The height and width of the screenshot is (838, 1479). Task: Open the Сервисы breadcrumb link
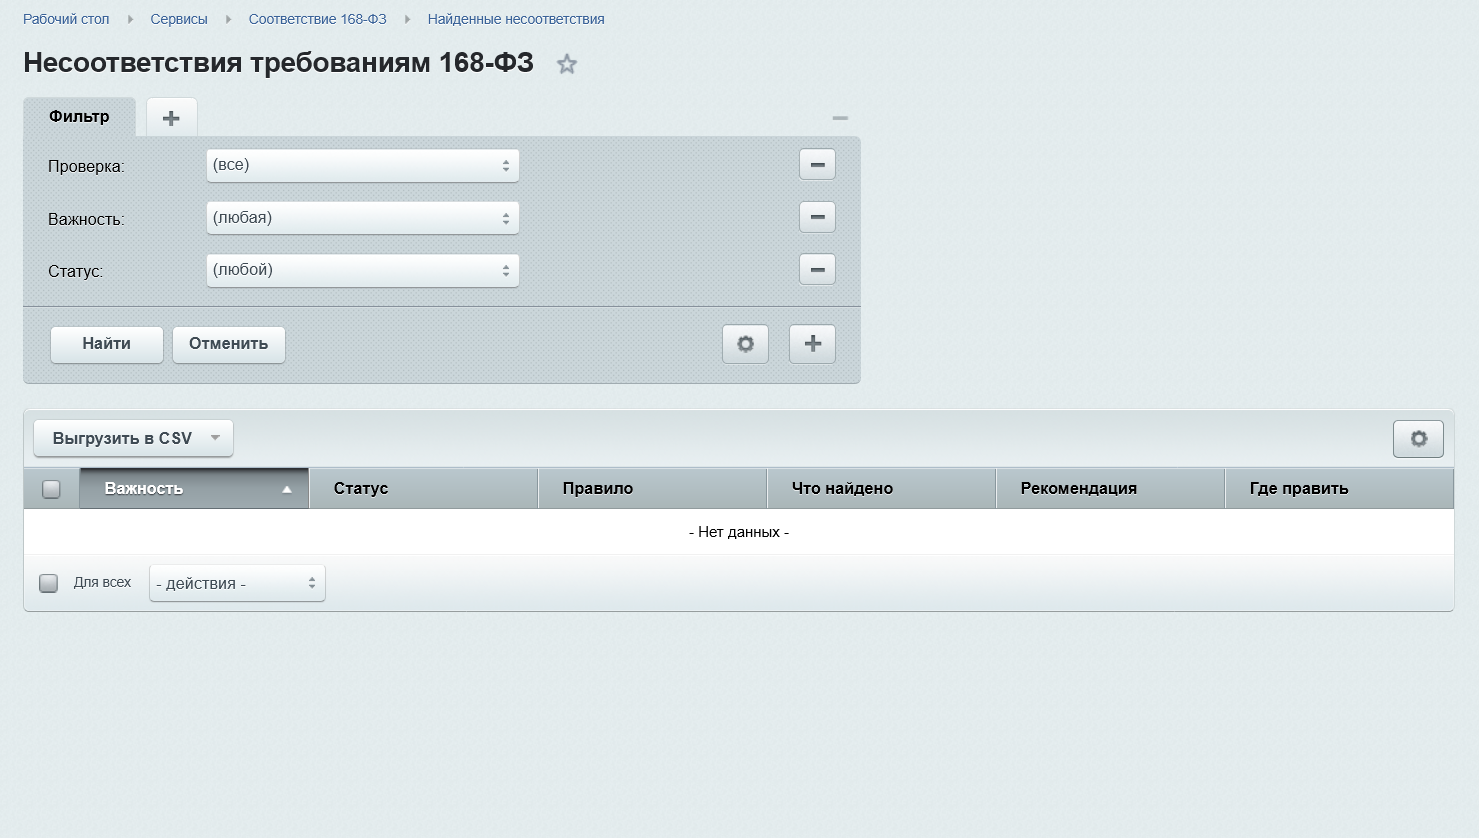coord(179,19)
